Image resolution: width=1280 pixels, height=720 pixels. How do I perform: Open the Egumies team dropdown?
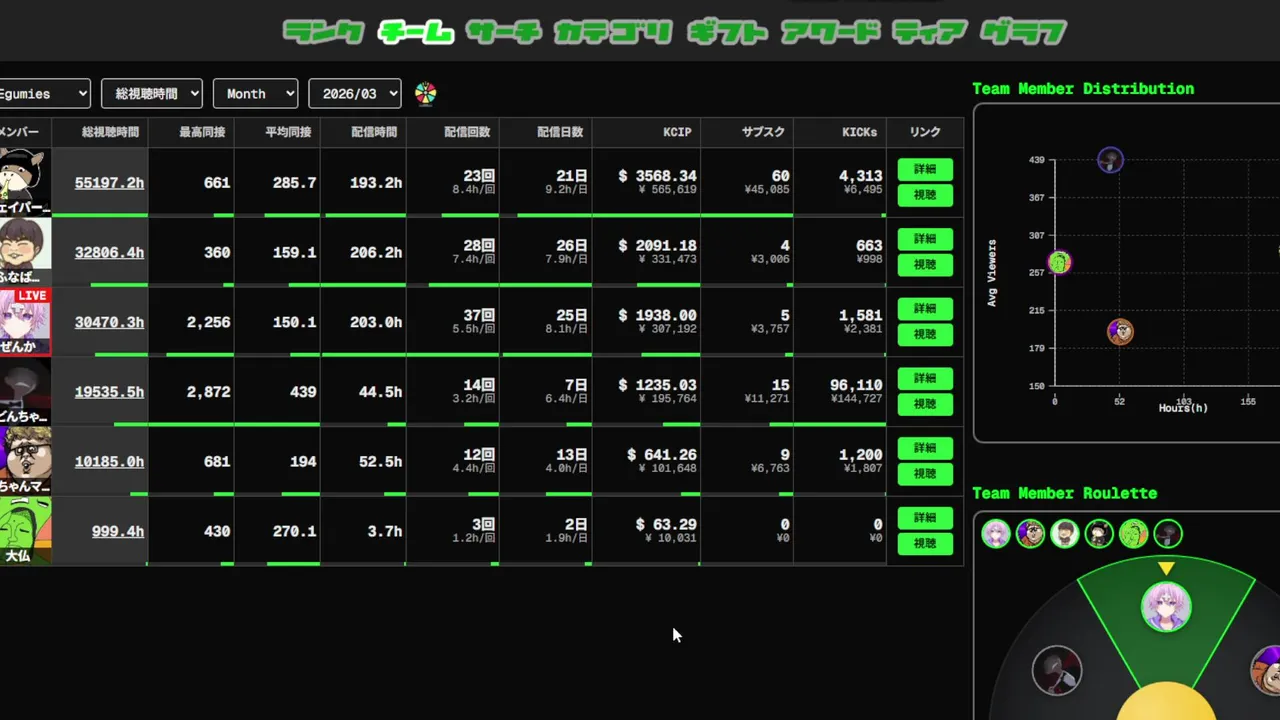[44, 93]
